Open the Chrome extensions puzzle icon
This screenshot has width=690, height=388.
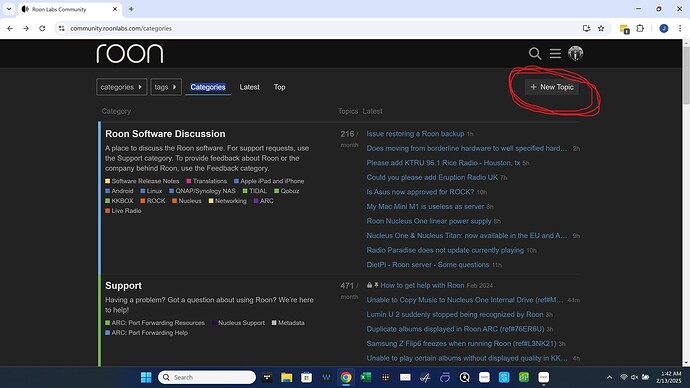640,28
